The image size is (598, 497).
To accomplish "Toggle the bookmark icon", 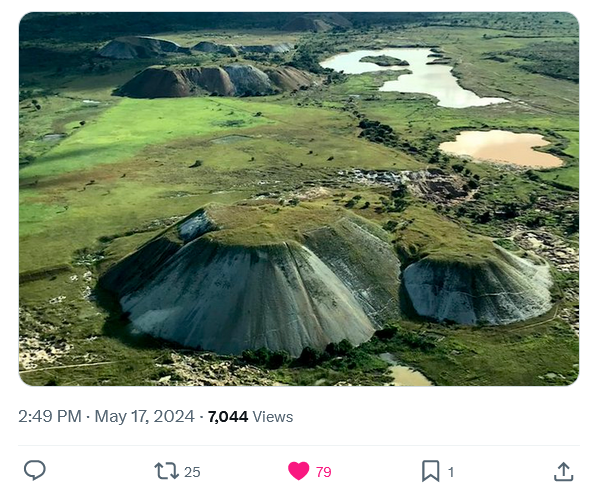I will (x=431, y=471).
